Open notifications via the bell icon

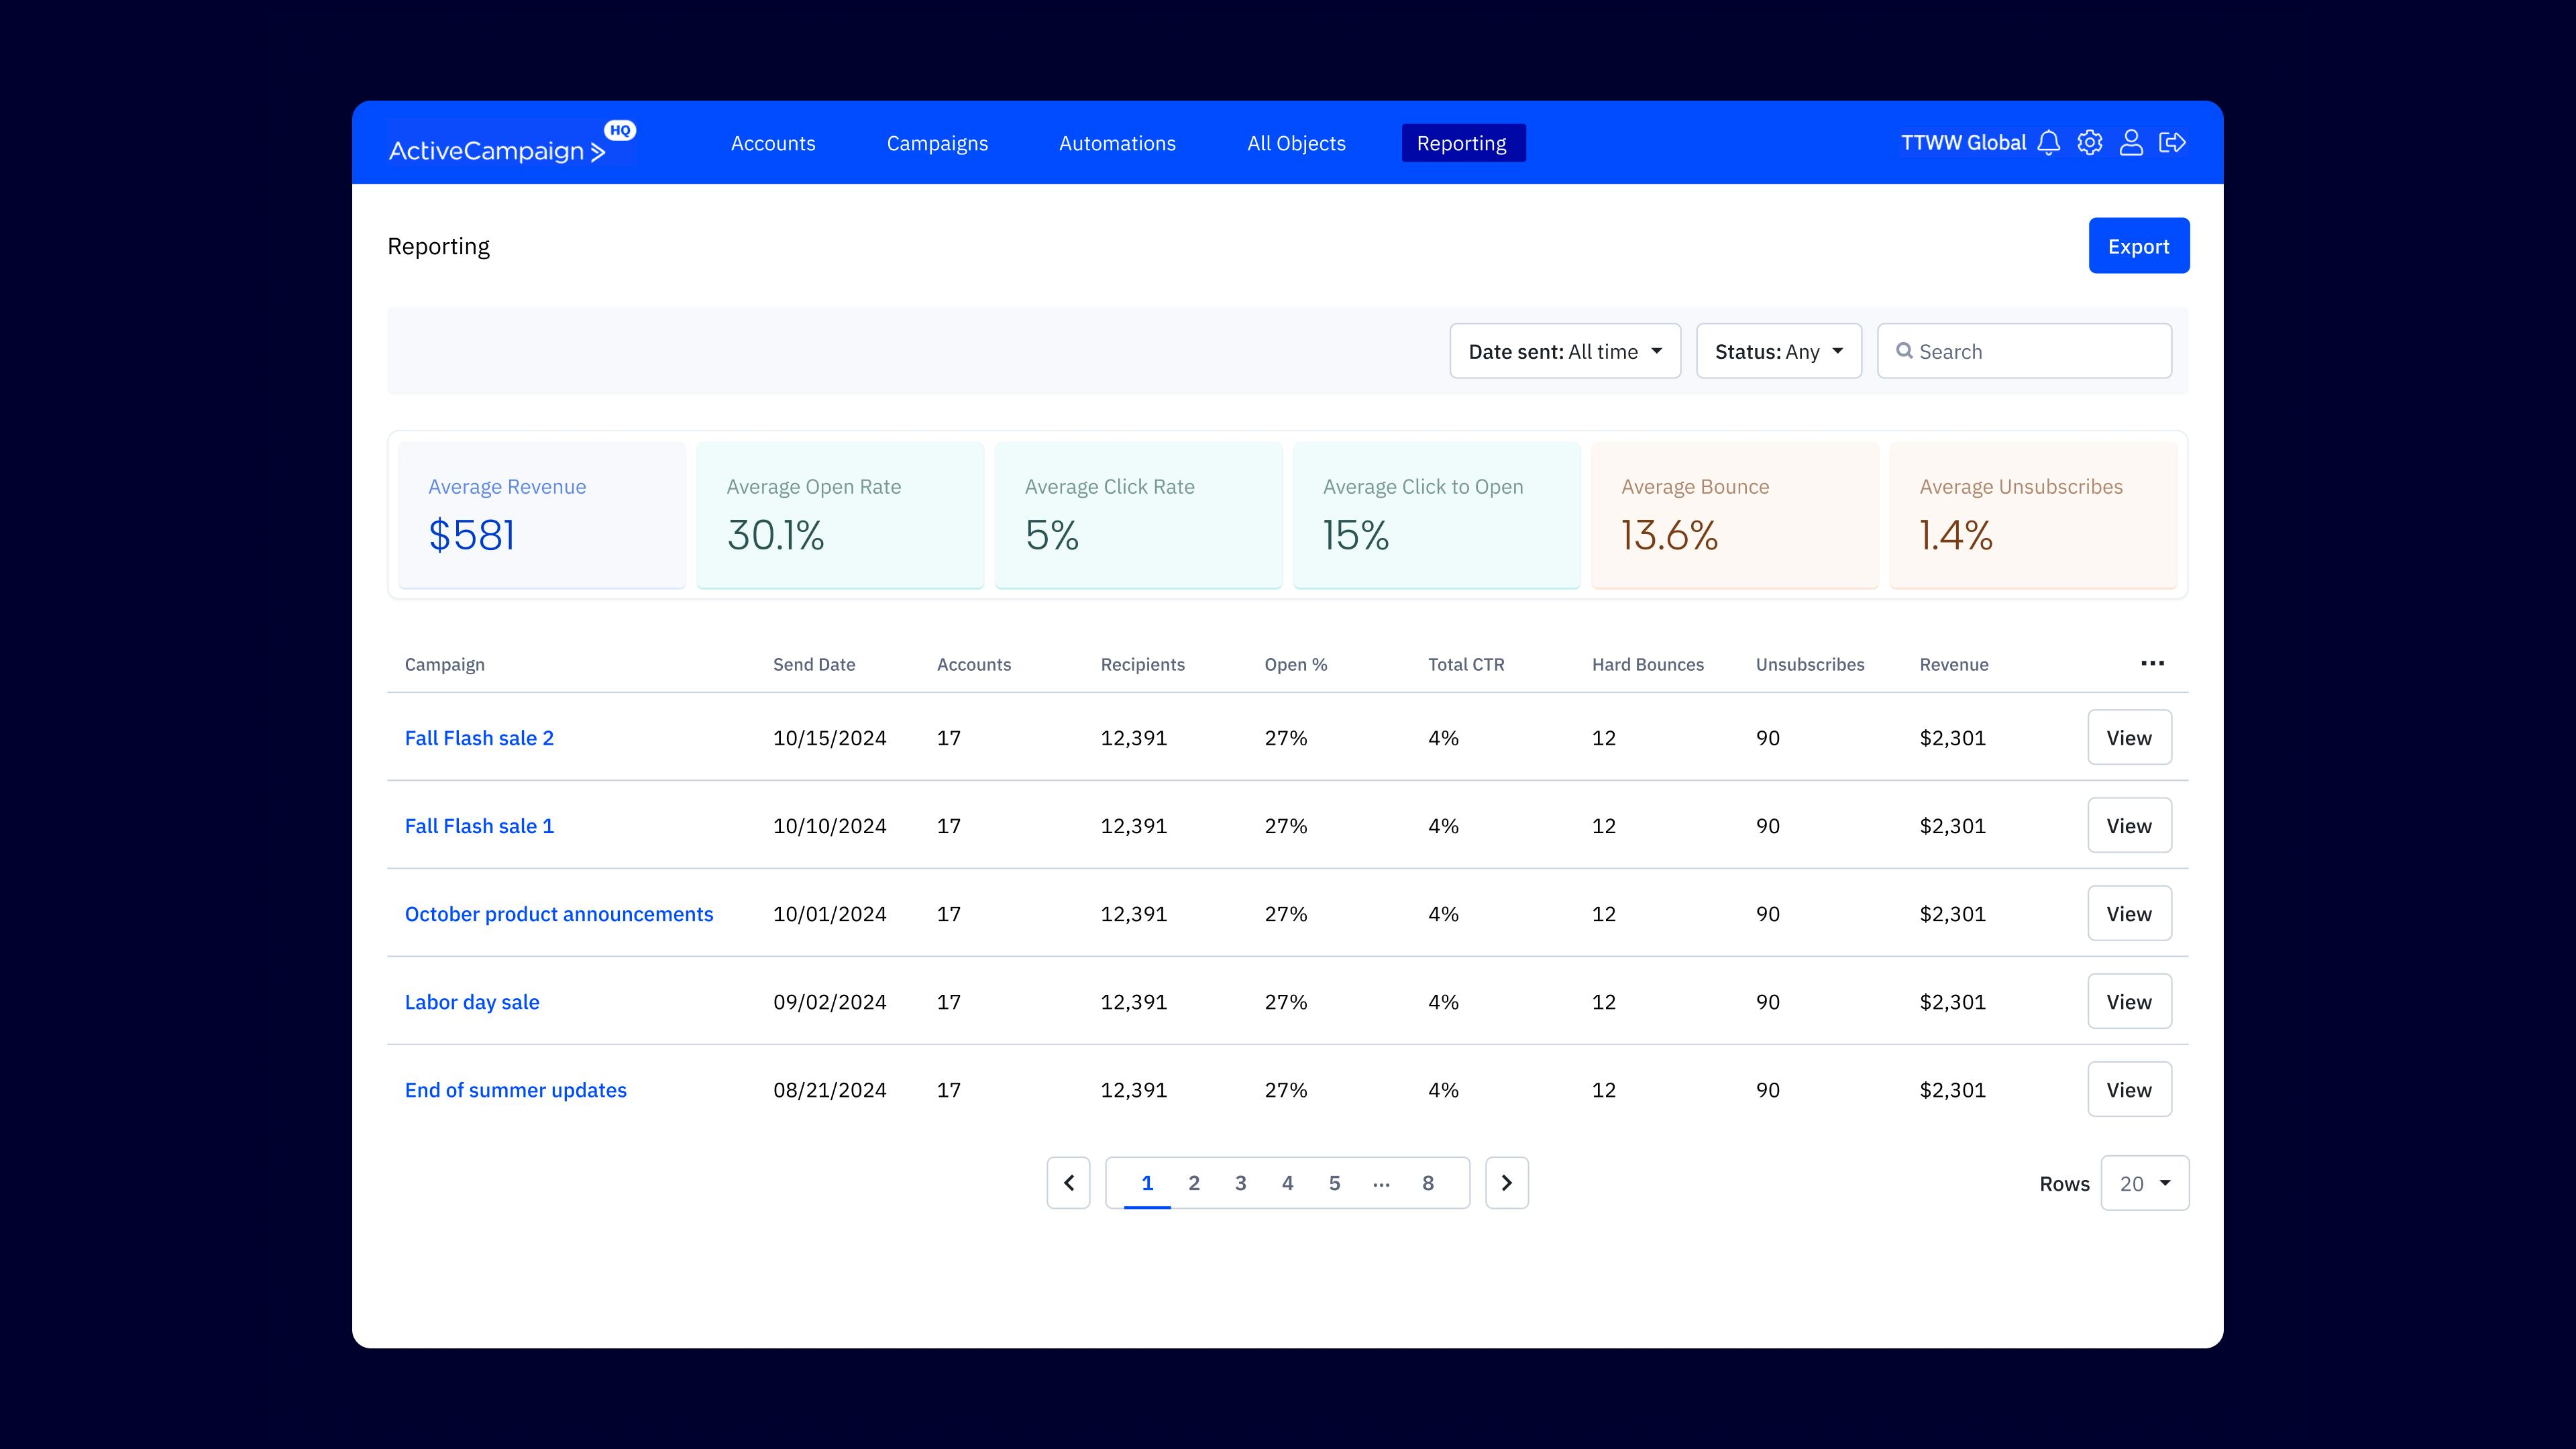pos(2048,142)
